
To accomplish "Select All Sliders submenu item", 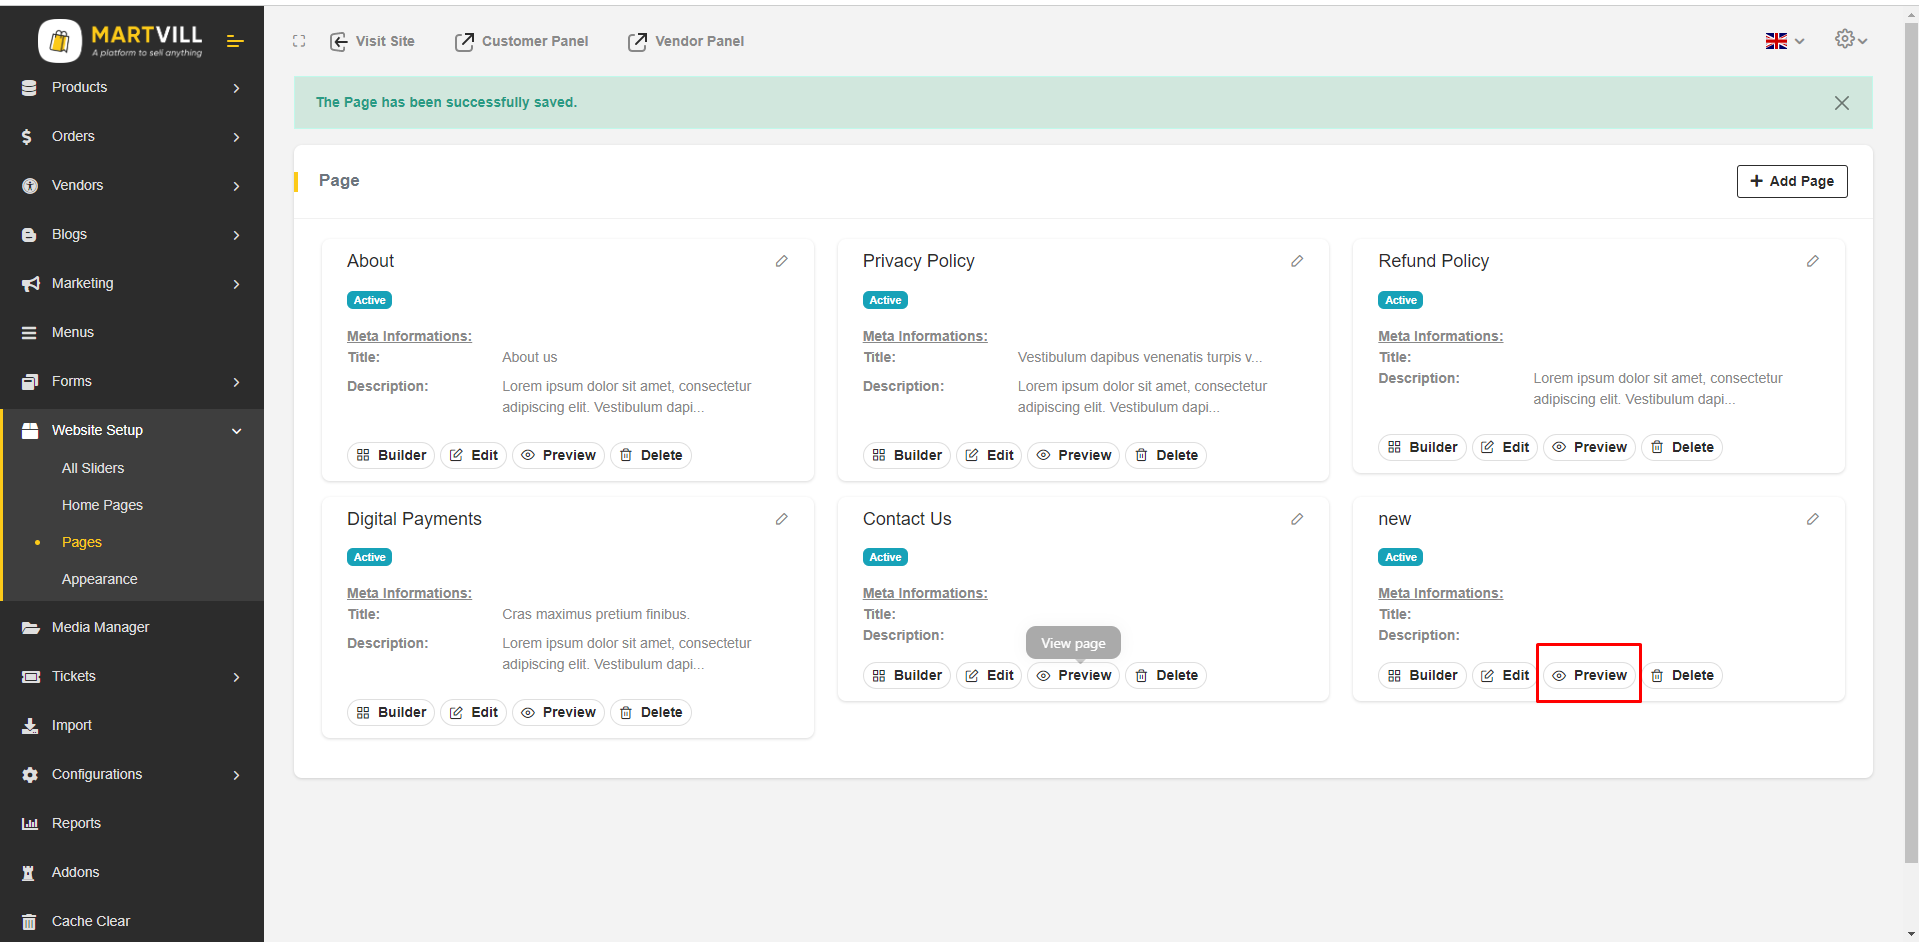I will 93,468.
